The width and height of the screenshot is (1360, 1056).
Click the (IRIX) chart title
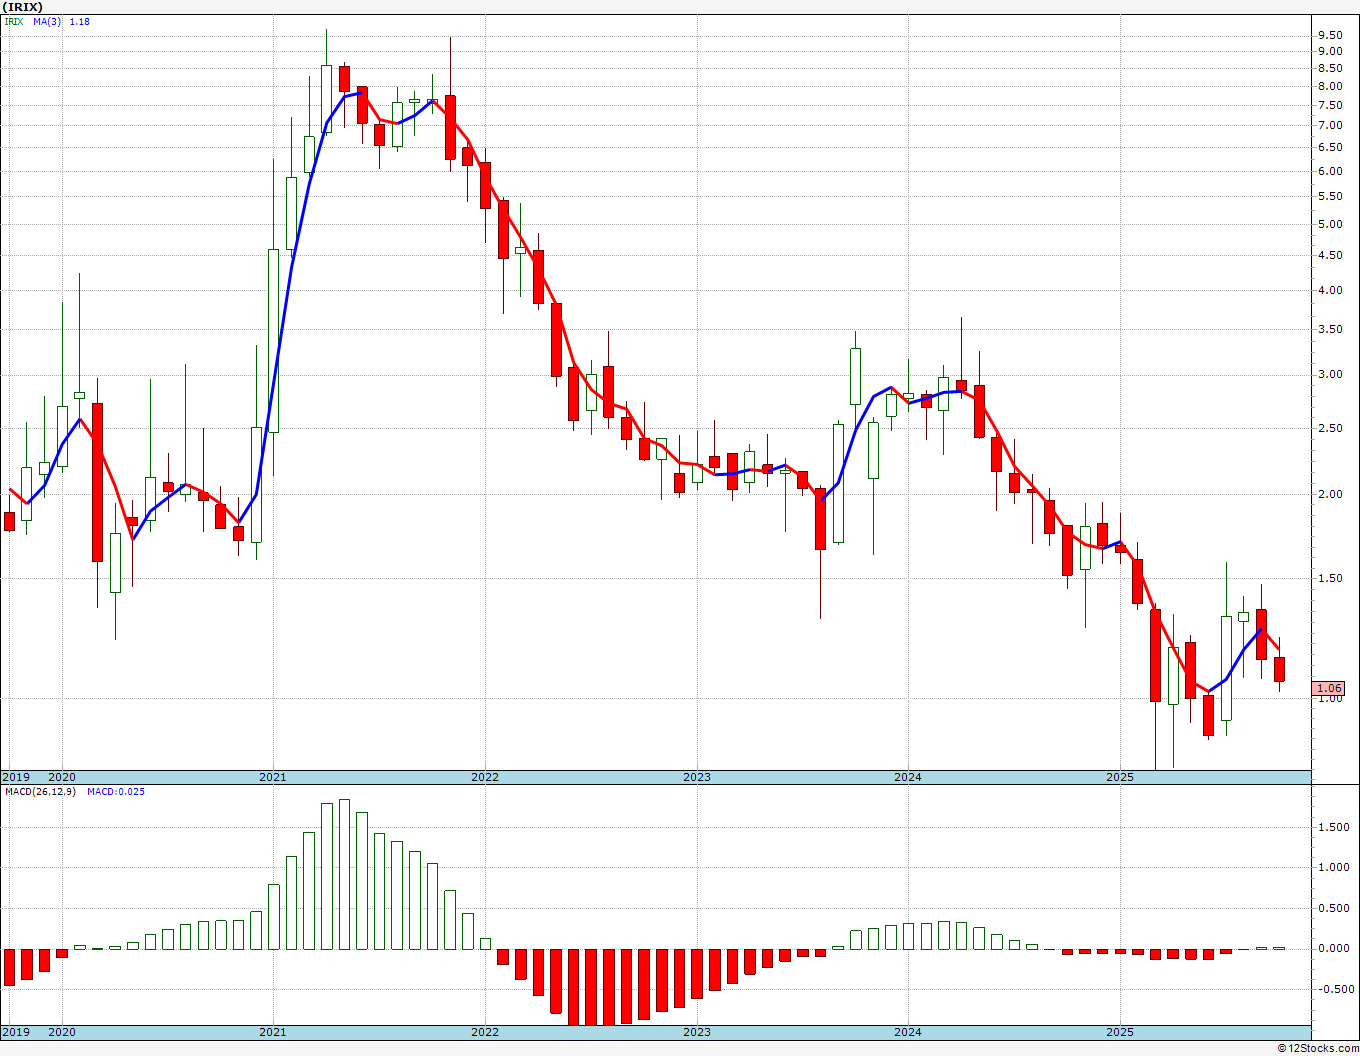click(x=23, y=6)
